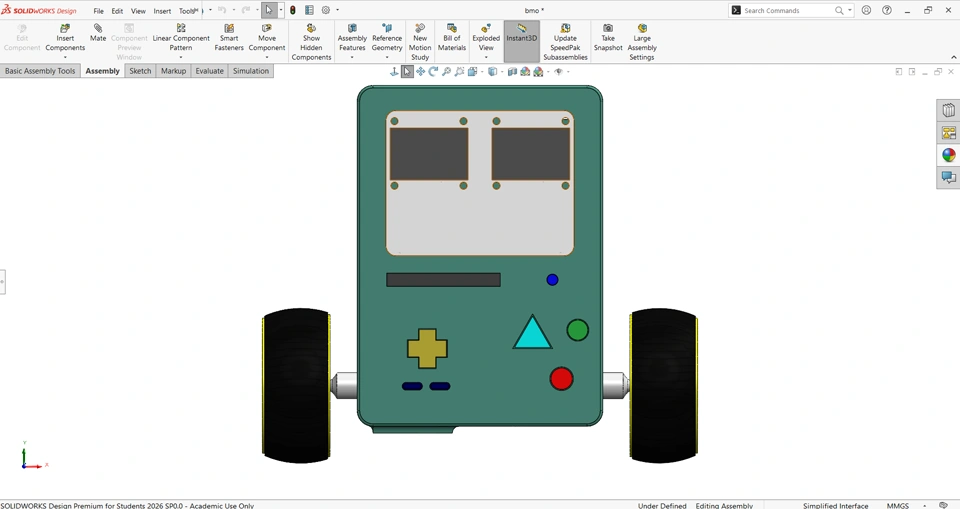Select the green round button on model

(577, 330)
